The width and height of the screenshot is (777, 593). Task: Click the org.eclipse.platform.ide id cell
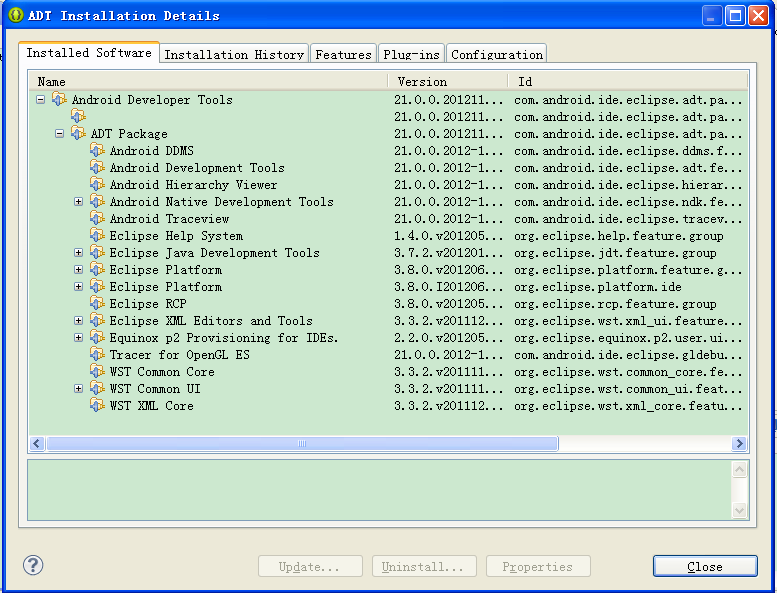[598, 287]
